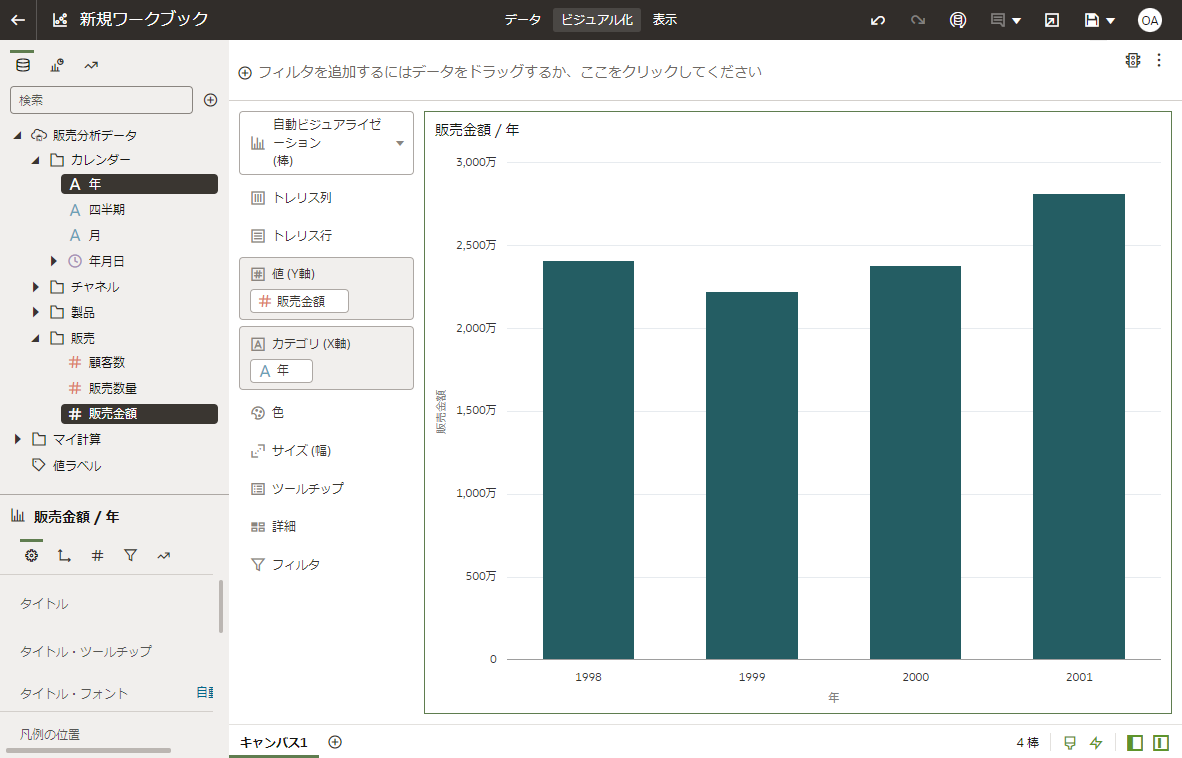
Task: Click the green lightning auto-apply icon
Action: point(1097,743)
